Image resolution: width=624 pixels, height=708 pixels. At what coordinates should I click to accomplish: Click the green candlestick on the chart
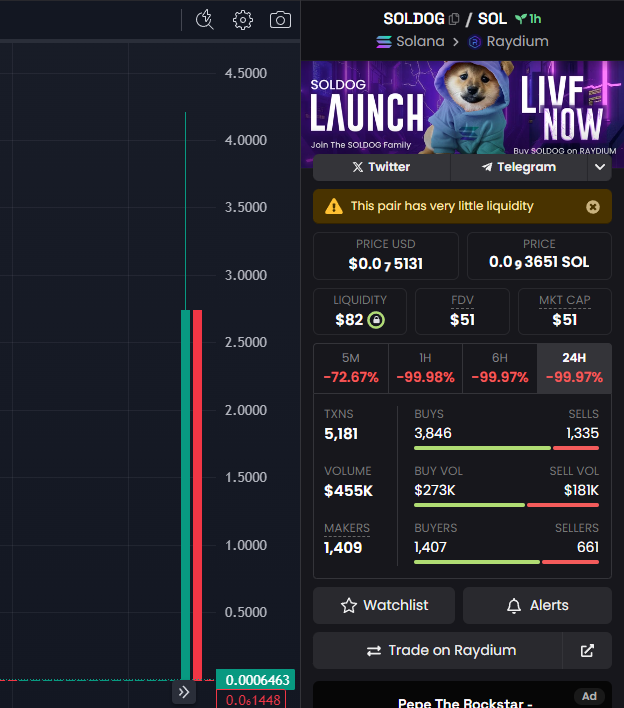pyautogui.click(x=186, y=494)
